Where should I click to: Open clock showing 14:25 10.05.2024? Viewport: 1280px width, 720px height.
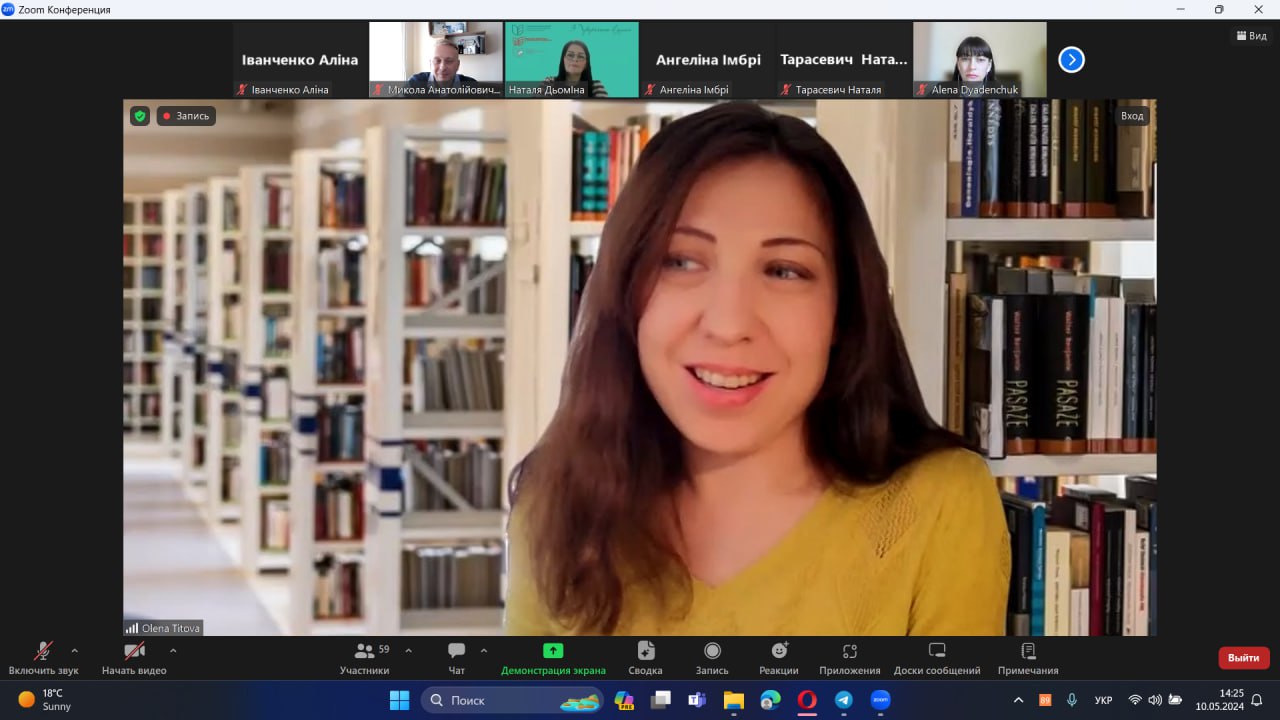[x=1218, y=700]
